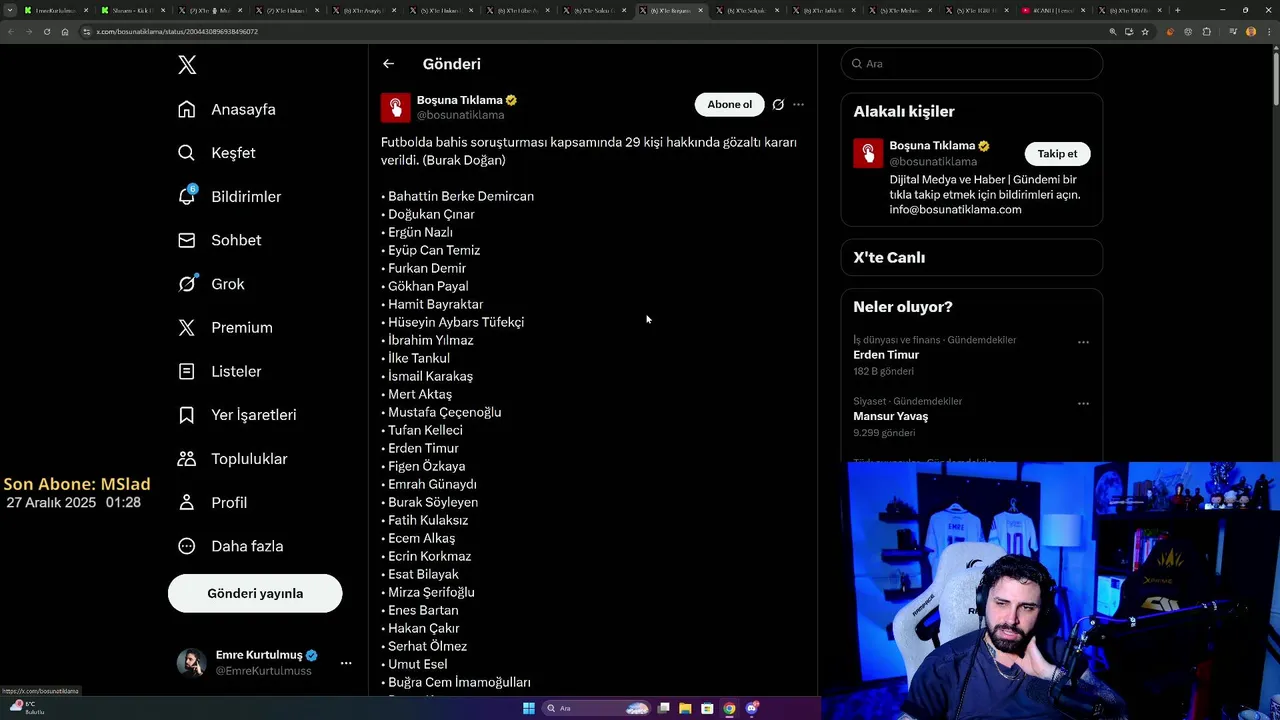Open a new browser tab
The width and height of the screenshot is (1280, 720).
pyautogui.click(x=1177, y=10)
